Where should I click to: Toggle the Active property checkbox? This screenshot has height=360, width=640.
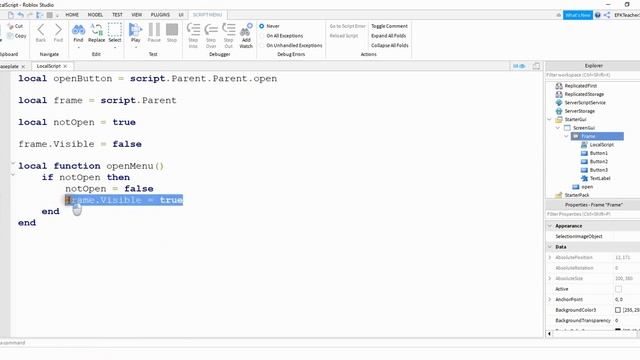click(x=618, y=289)
